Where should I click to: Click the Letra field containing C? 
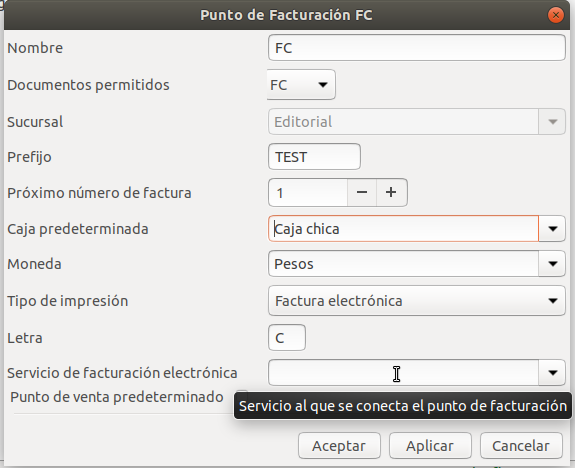[287, 337]
